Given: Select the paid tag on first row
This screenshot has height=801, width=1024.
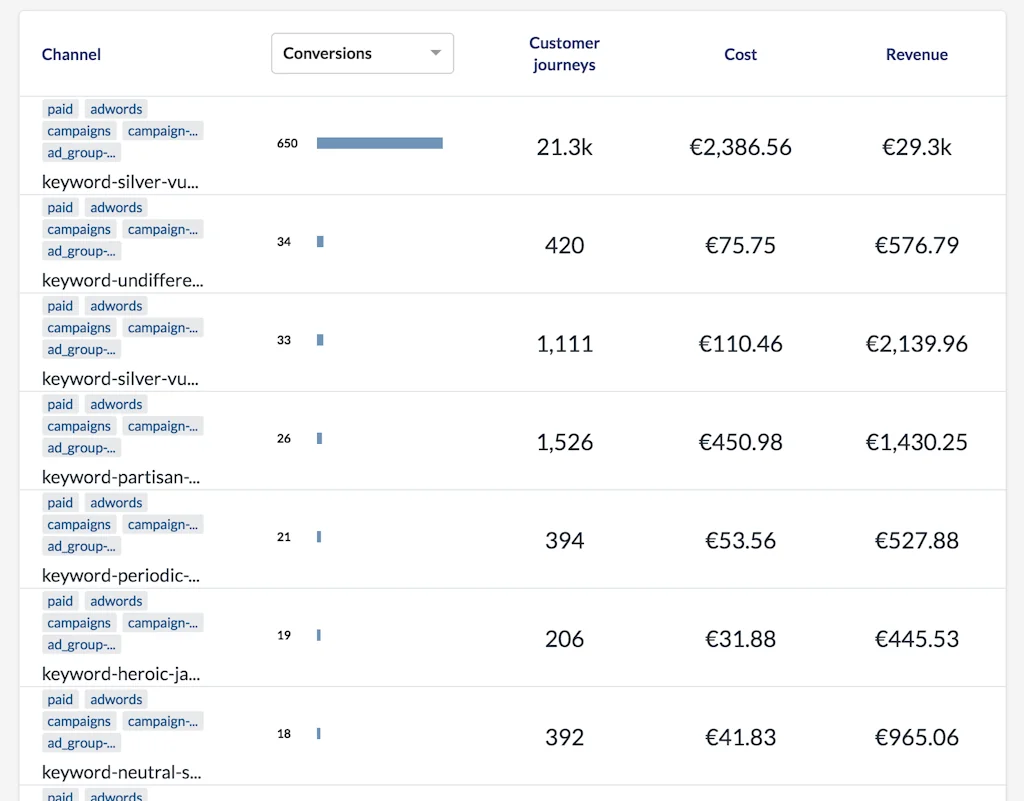Looking at the screenshot, I should pos(59,108).
